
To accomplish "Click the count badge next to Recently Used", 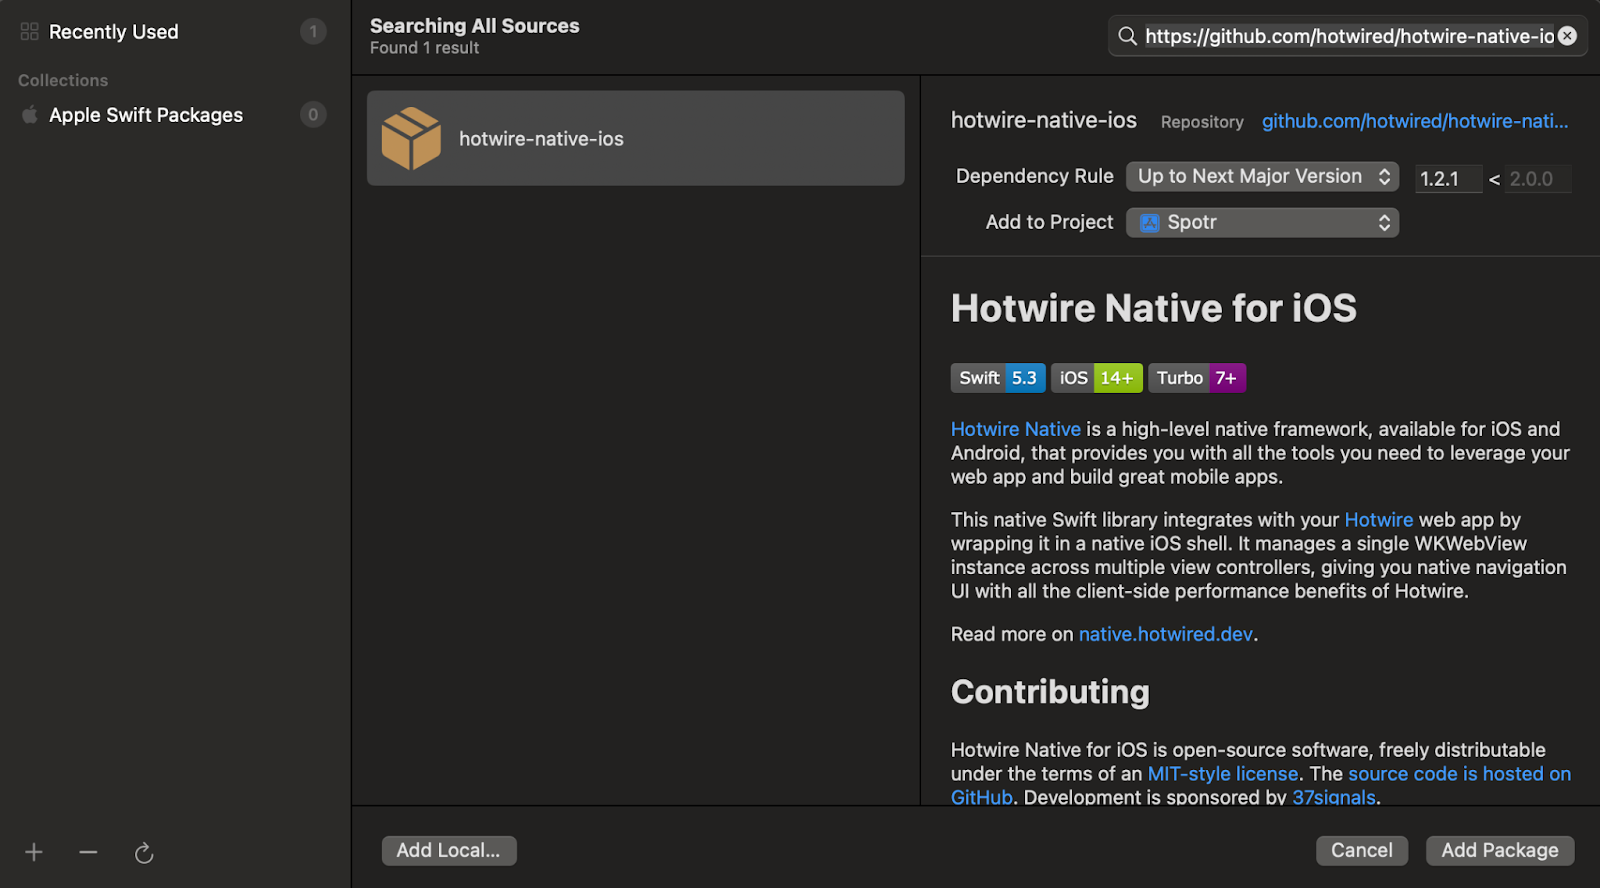I will (313, 32).
